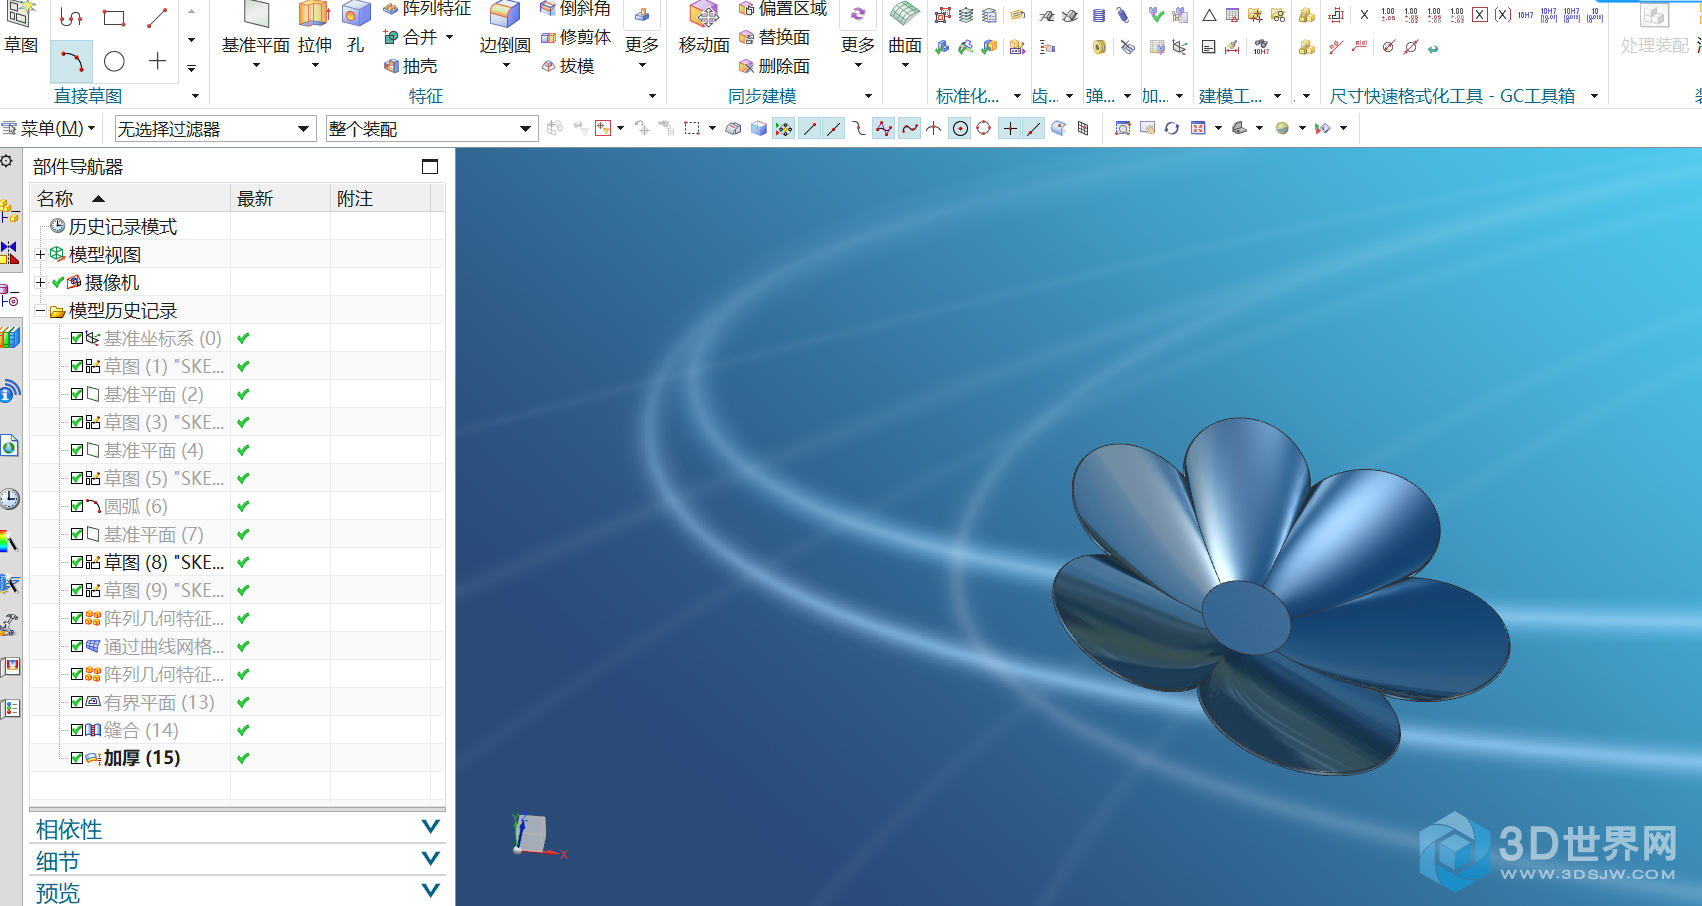Click the 倒斜角 chamfer command

tap(575, 9)
